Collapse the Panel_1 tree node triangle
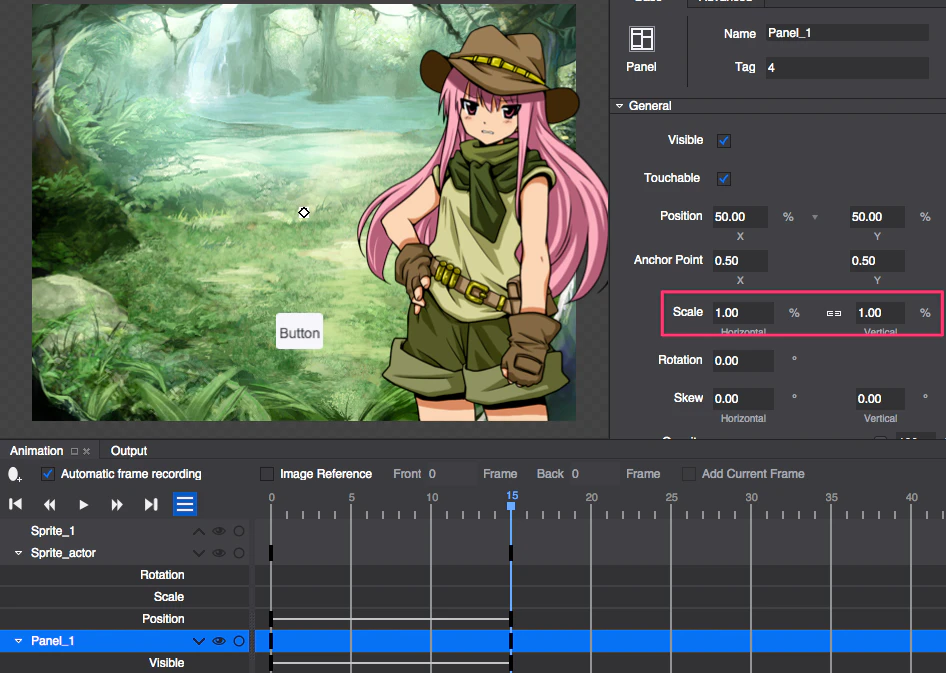Viewport: 946px width, 673px height. [x=19, y=641]
